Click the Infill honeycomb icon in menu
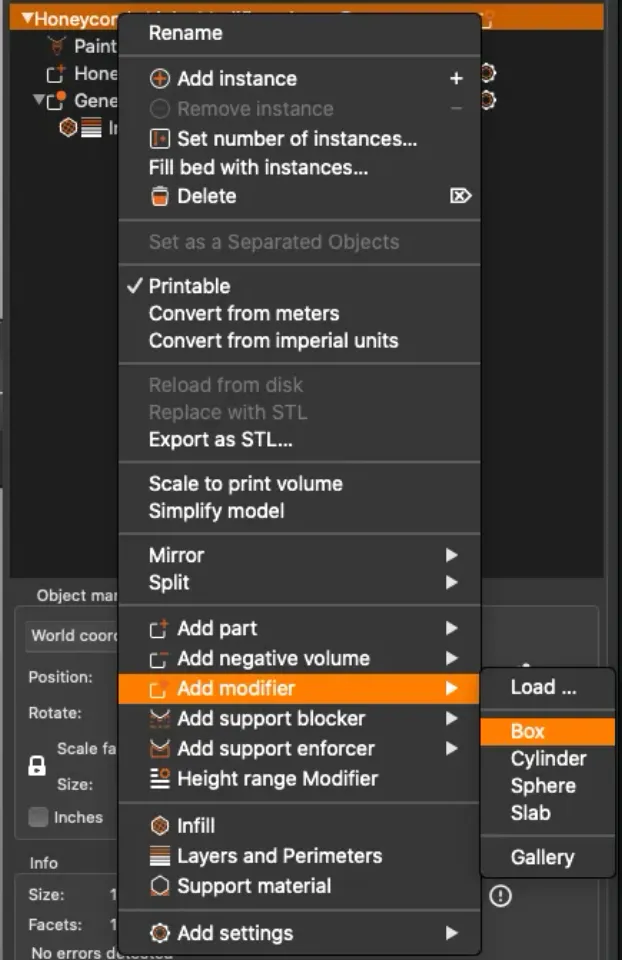This screenshot has width=622, height=960. tap(159, 826)
